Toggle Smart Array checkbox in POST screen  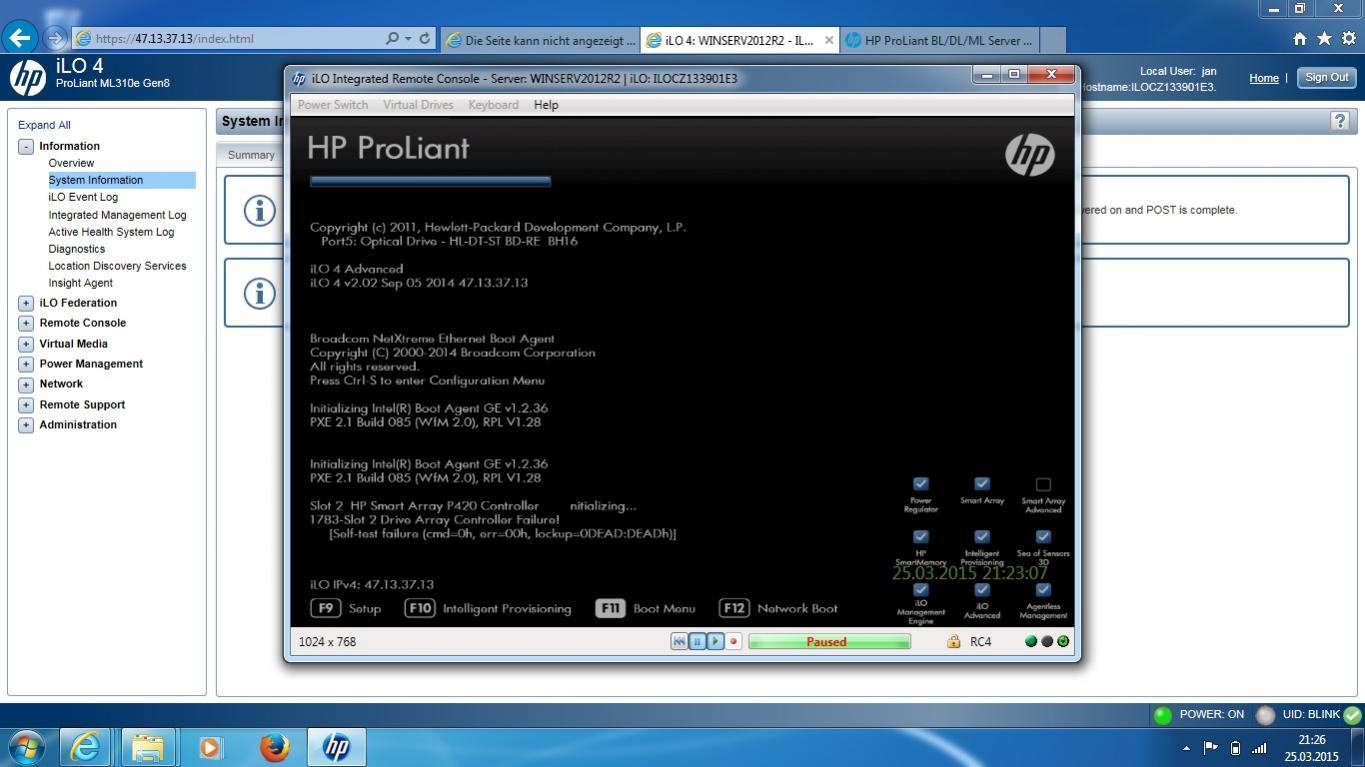tap(982, 484)
